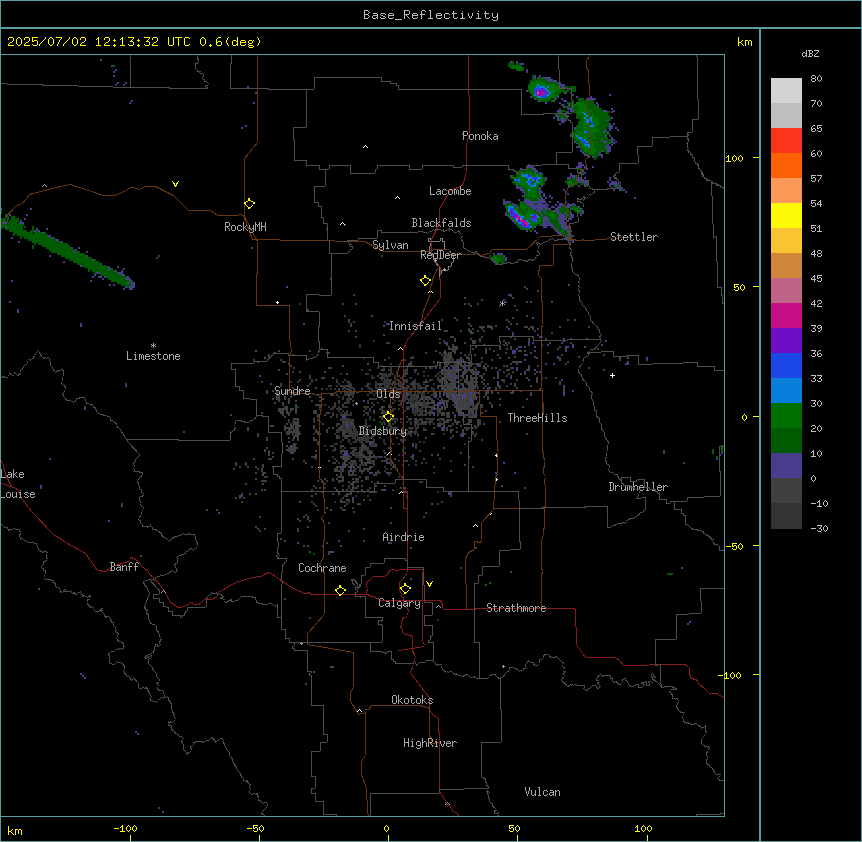
Task: Select the small green echo east of RedDeer
Action: (x=498, y=258)
